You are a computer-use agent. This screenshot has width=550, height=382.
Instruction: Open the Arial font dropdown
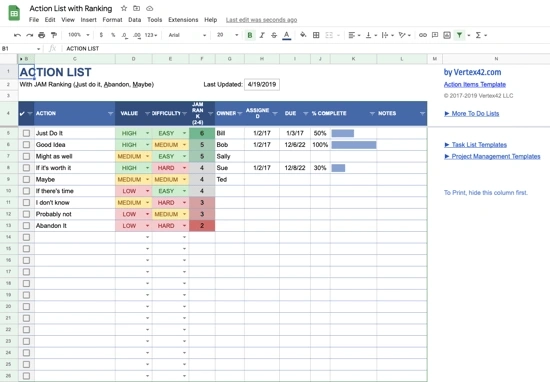pyautogui.click(x=187, y=35)
